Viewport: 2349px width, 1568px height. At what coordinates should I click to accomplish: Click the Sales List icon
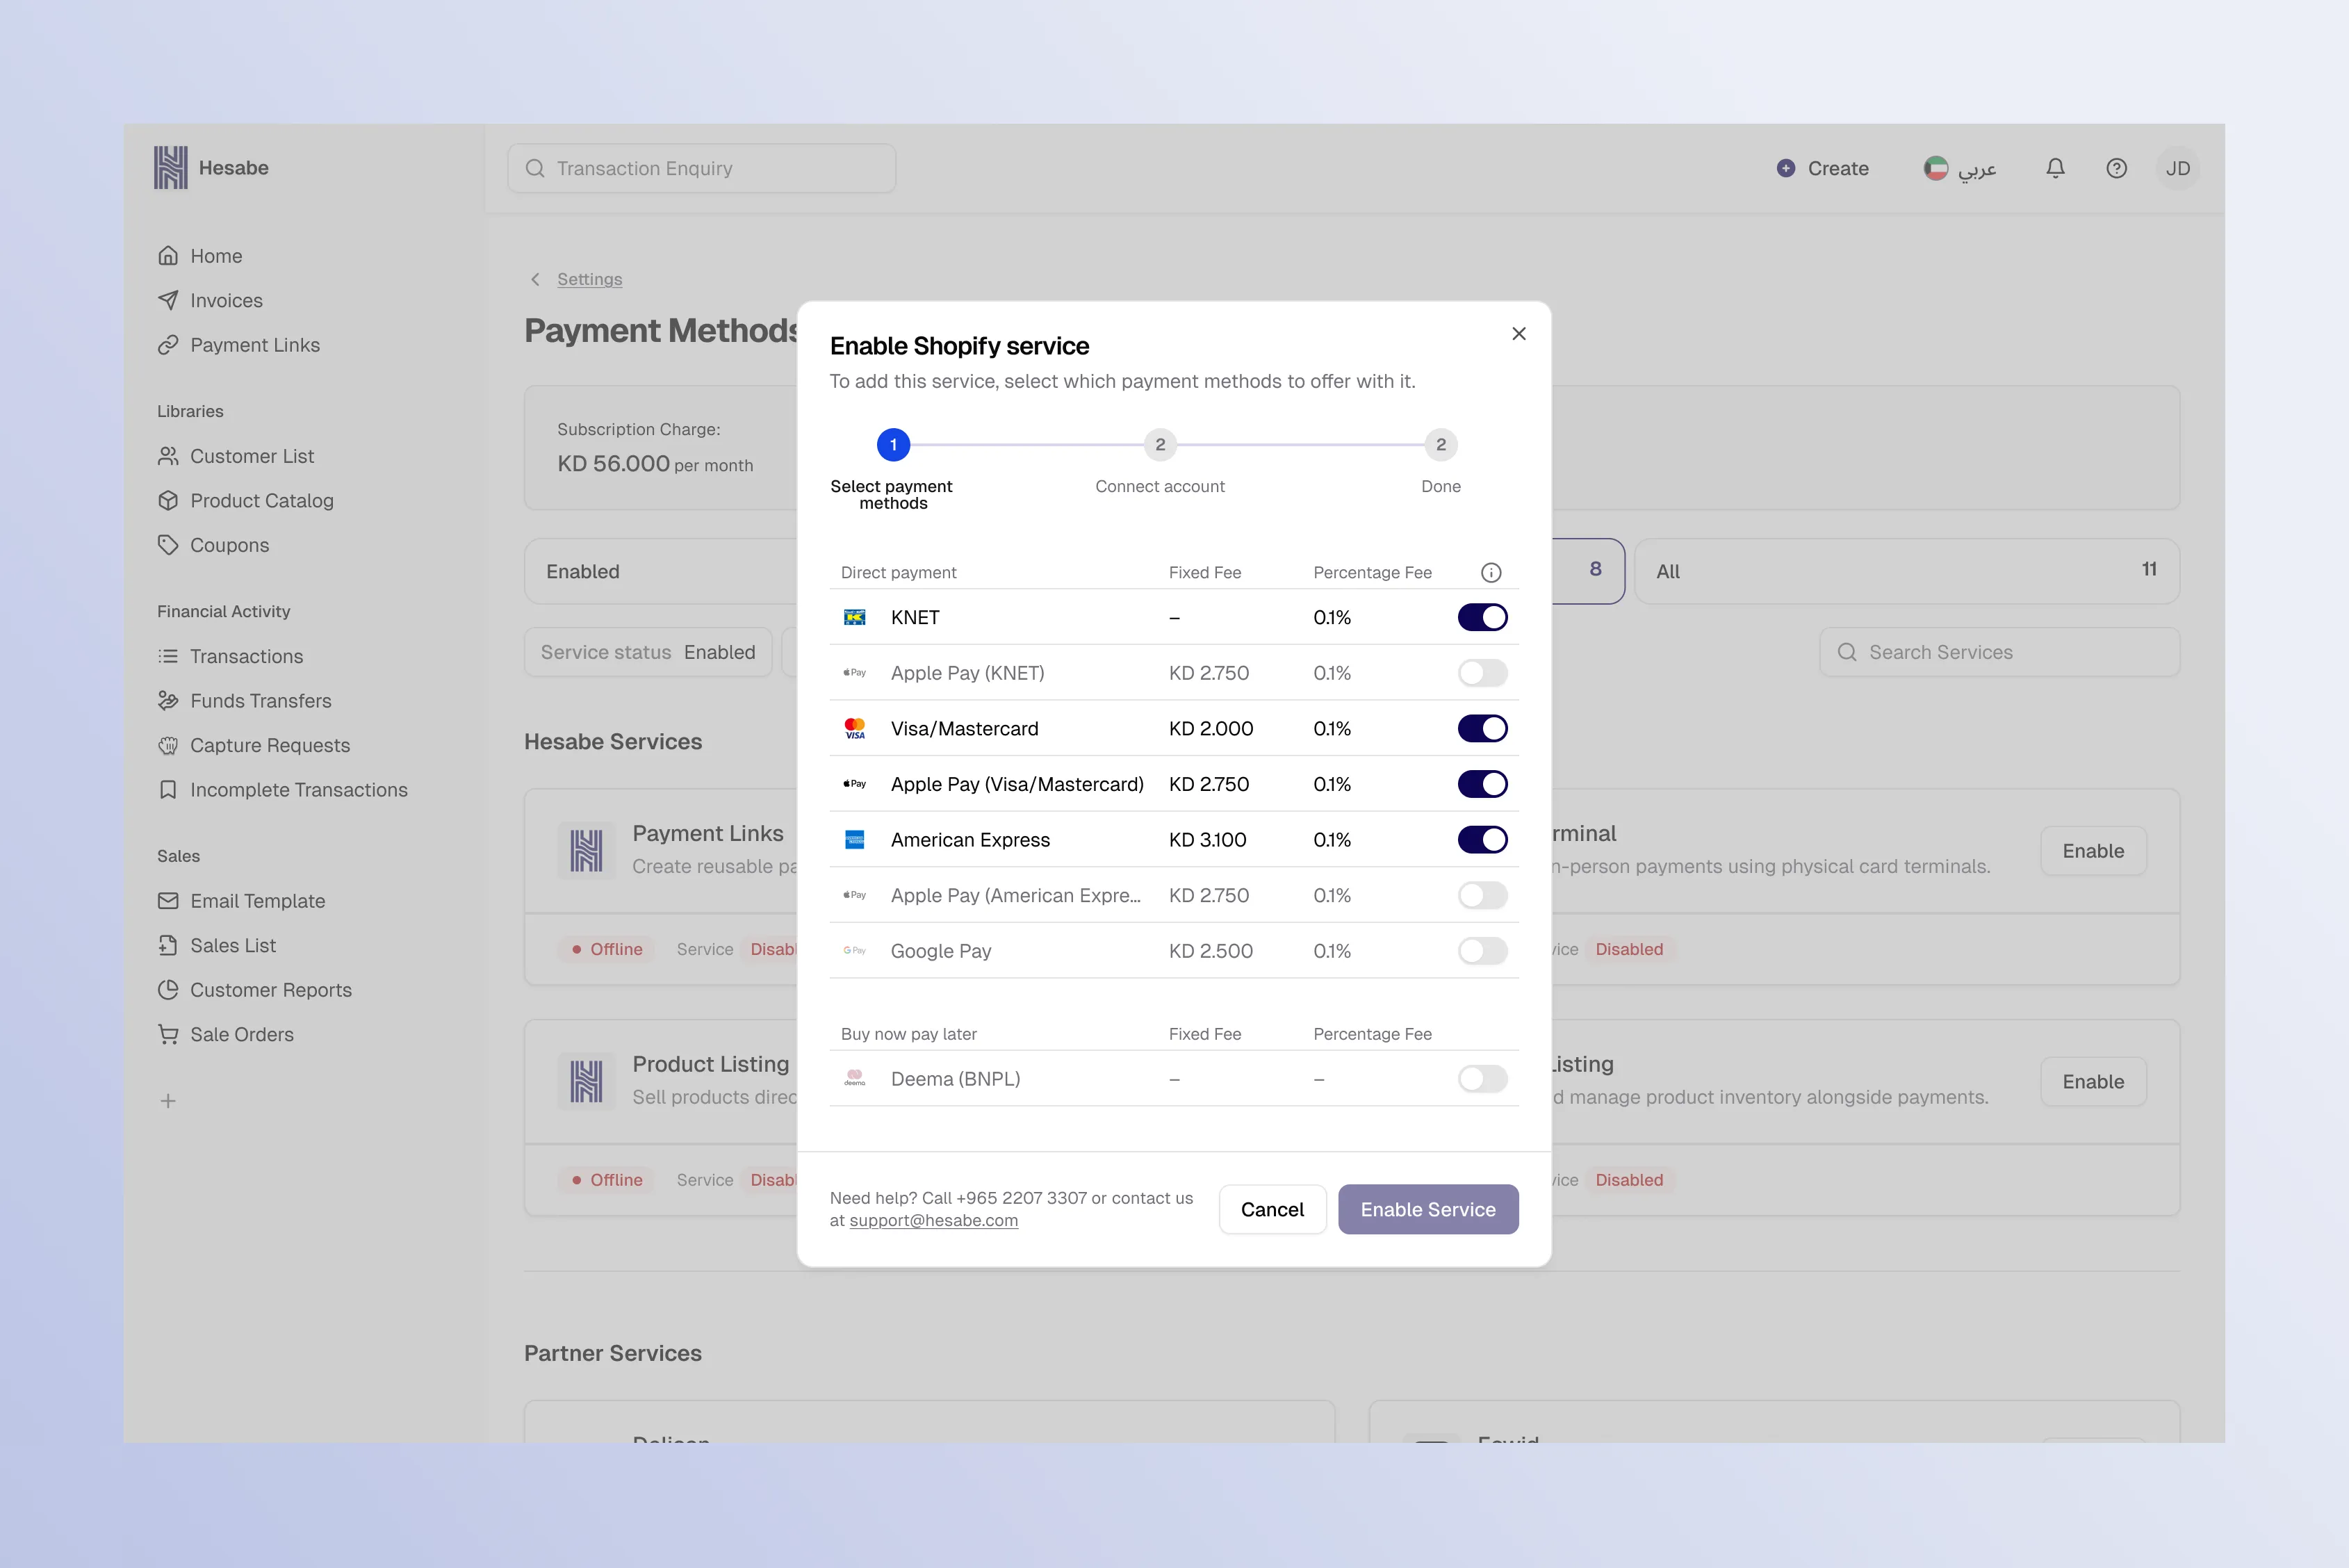click(168, 945)
